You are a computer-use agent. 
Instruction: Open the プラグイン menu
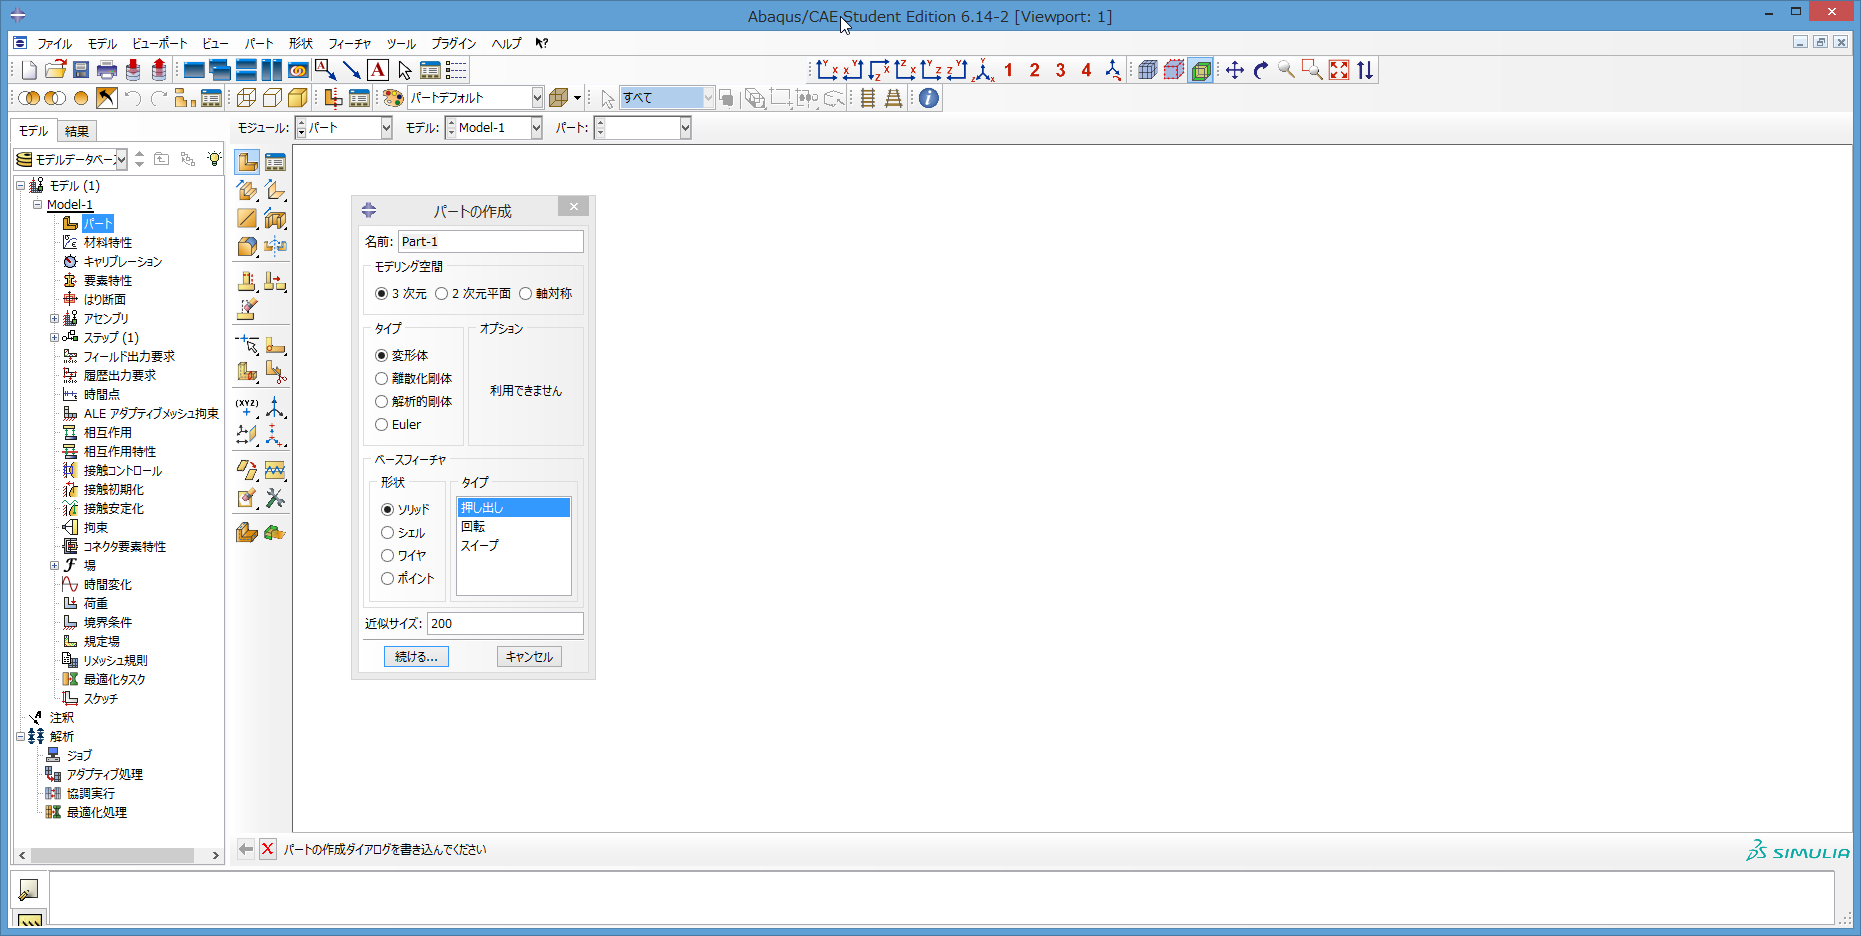(x=453, y=43)
